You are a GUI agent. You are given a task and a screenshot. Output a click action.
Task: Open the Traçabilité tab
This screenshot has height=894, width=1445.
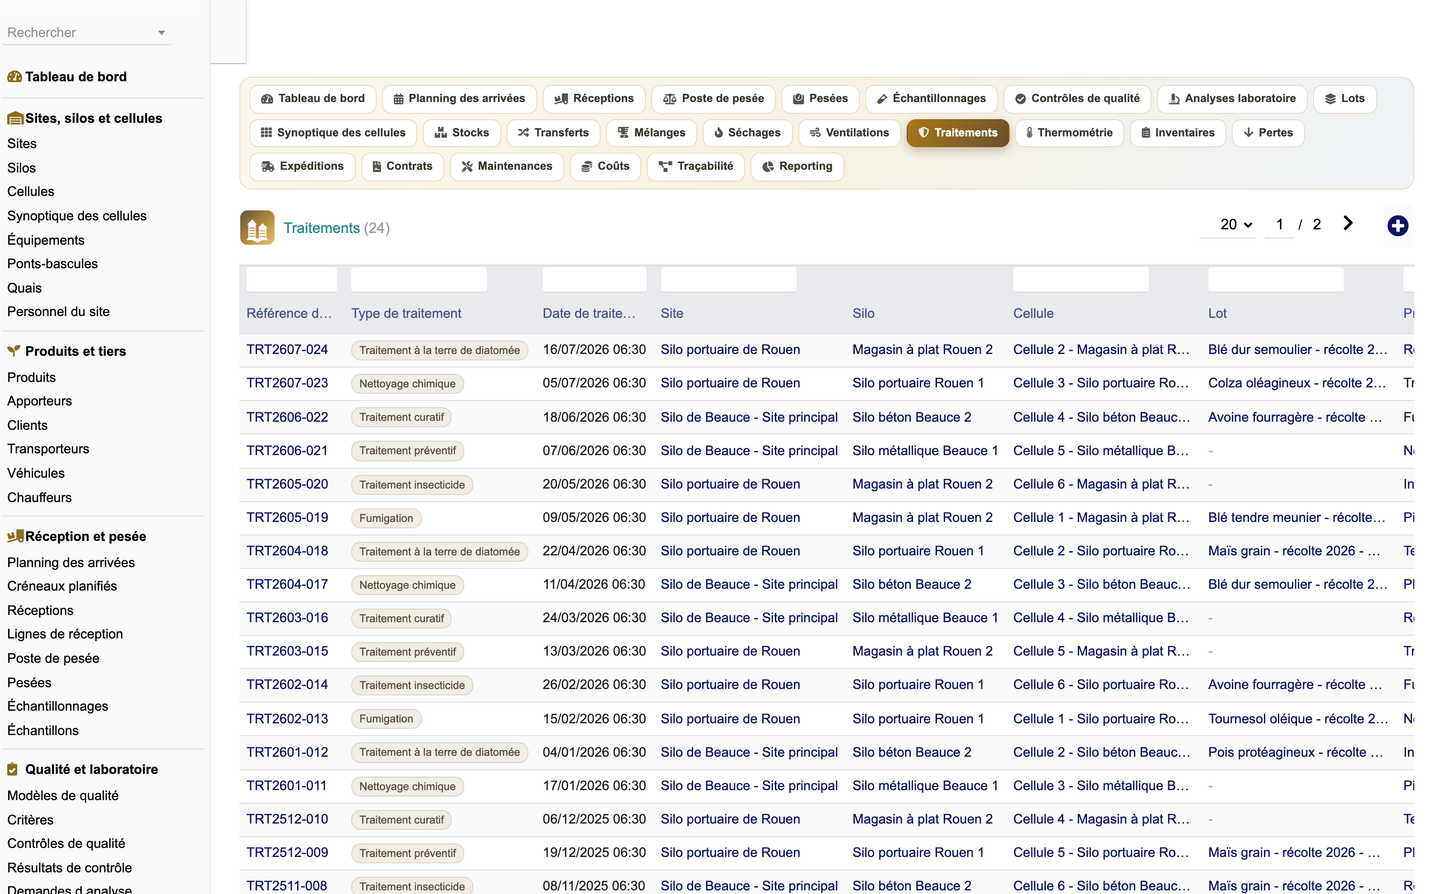tap(696, 167)
